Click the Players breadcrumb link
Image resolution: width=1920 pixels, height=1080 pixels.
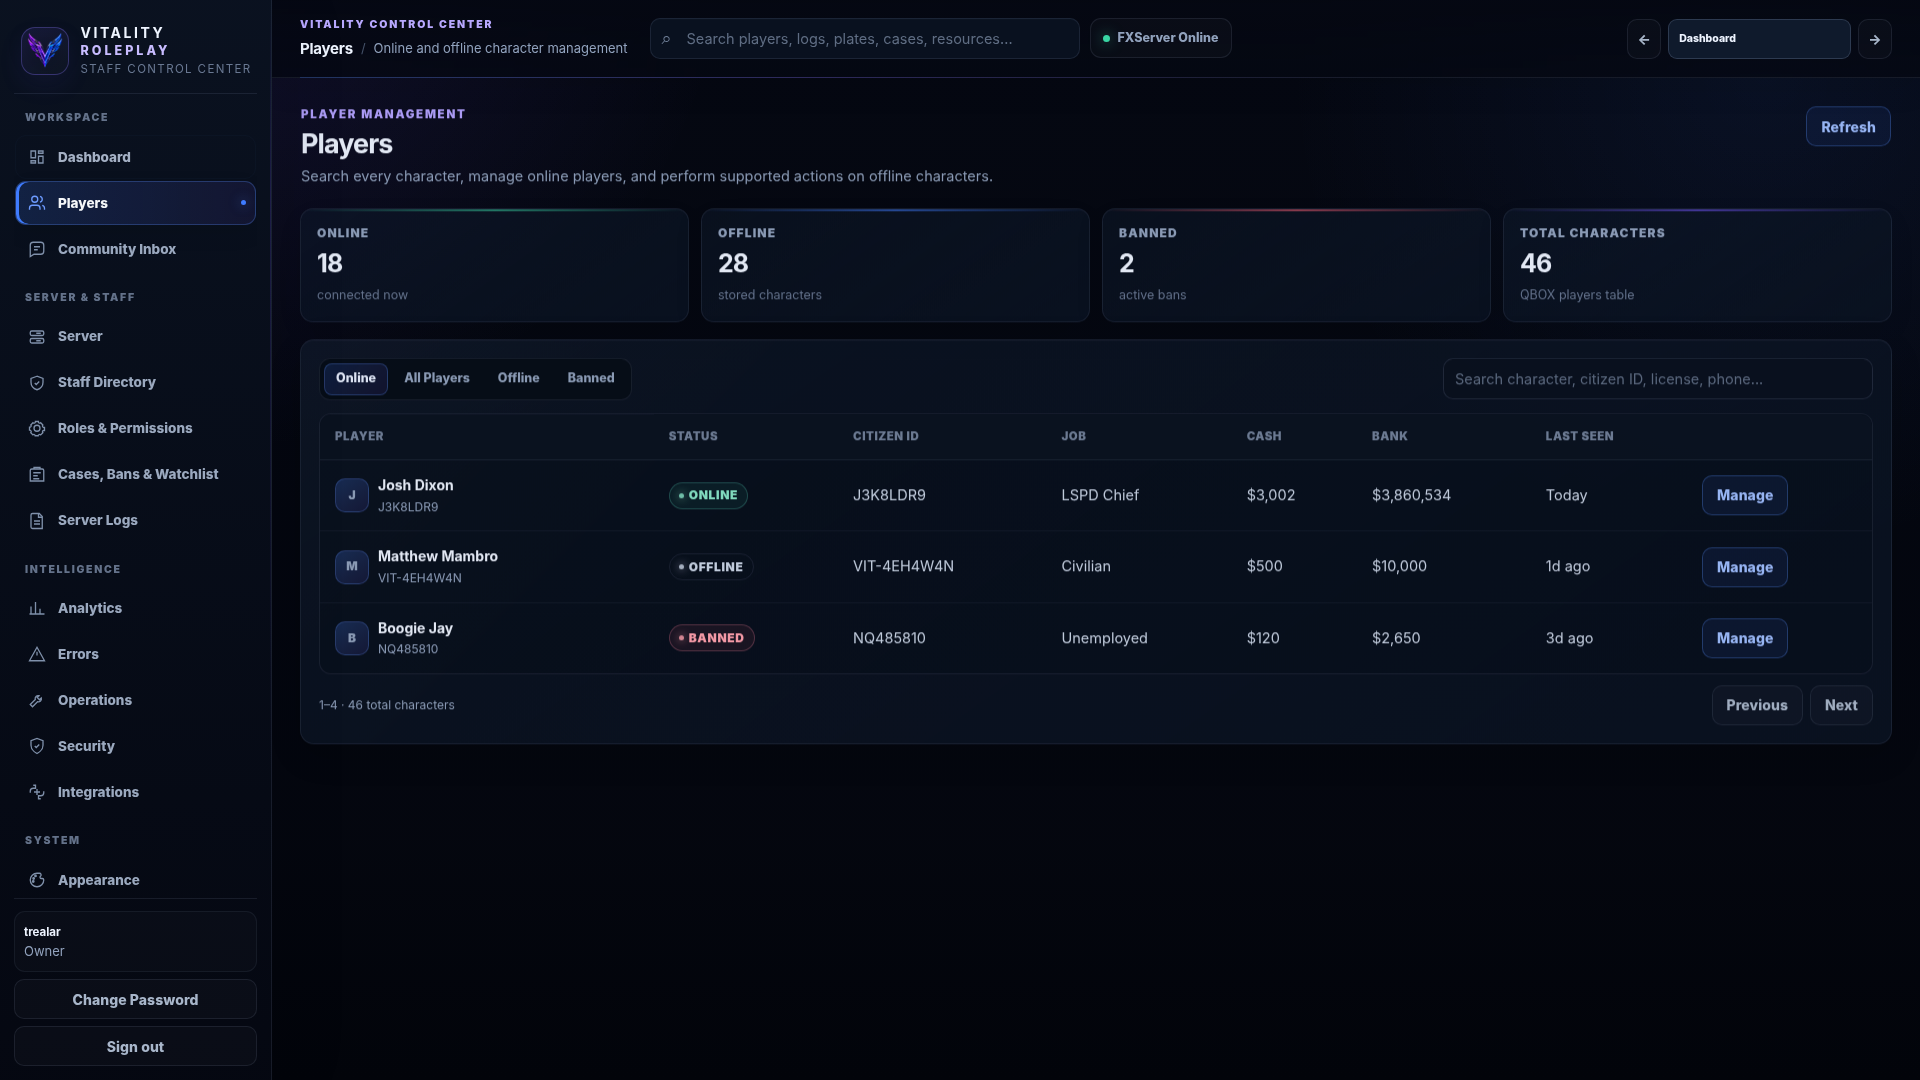click(326, 48)
